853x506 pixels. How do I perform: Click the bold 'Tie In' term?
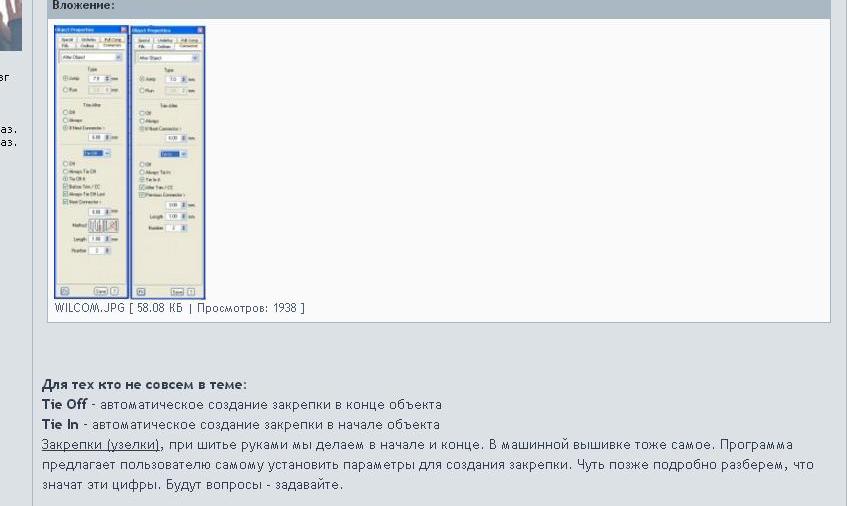[x=60, y=424]
